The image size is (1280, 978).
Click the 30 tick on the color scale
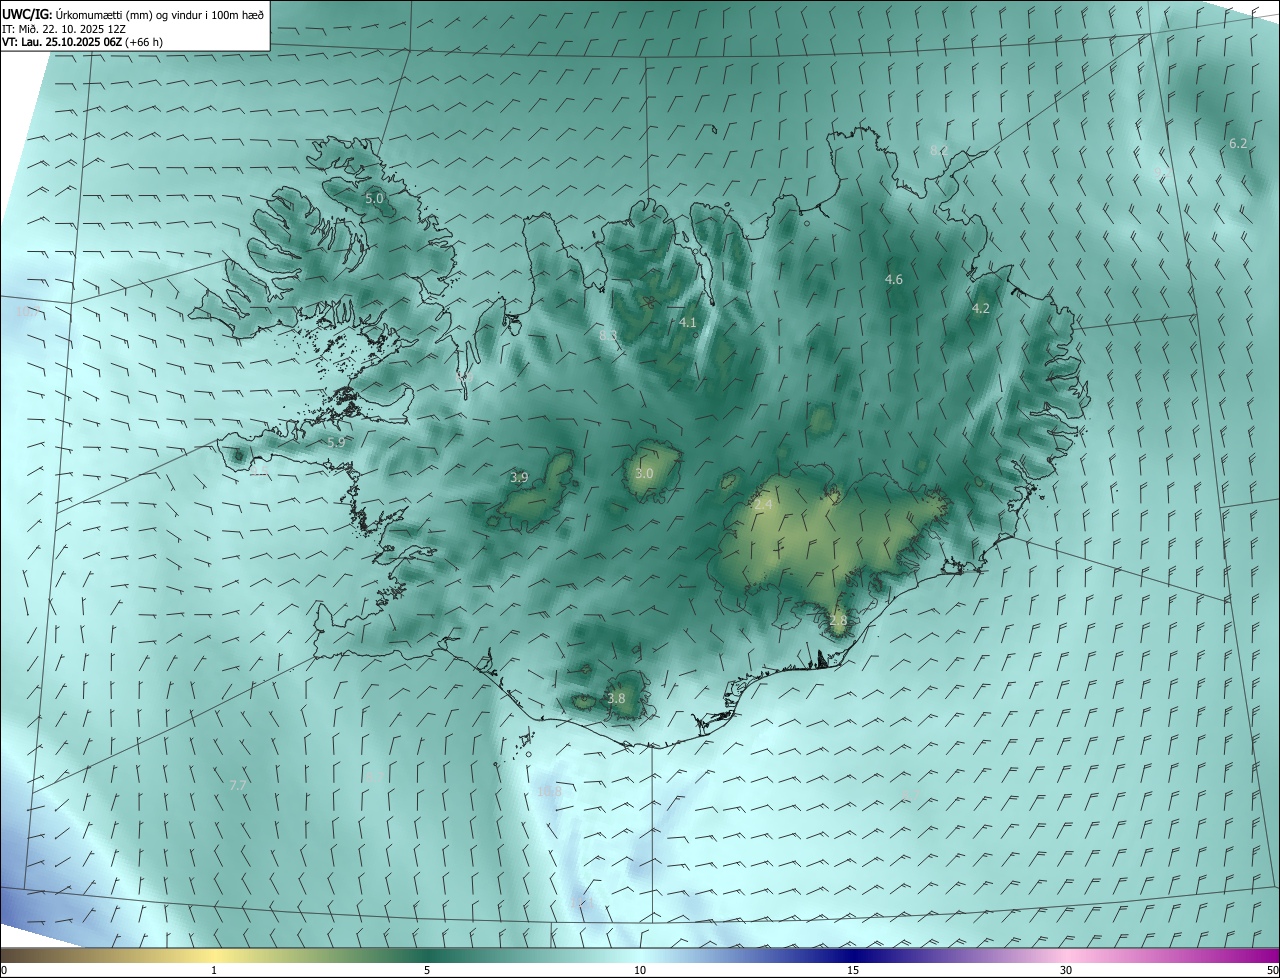click(1066, 971)
